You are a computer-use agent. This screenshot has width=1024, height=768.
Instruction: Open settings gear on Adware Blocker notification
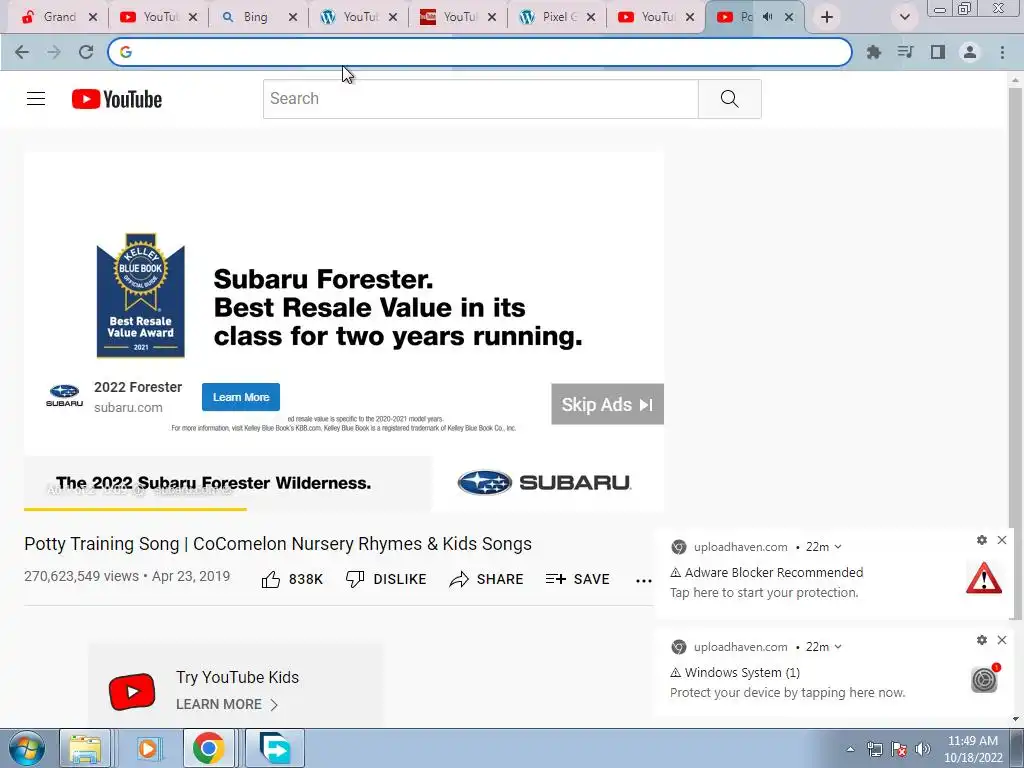[982, 540]
